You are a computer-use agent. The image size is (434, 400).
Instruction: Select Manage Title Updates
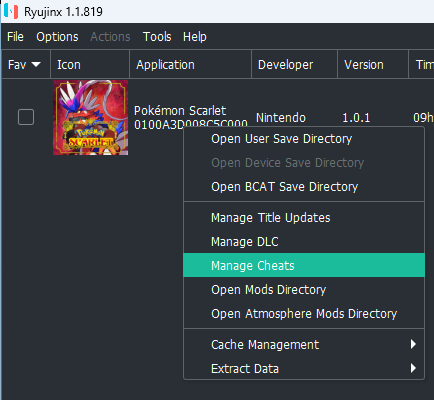click(x=304, y=218)
